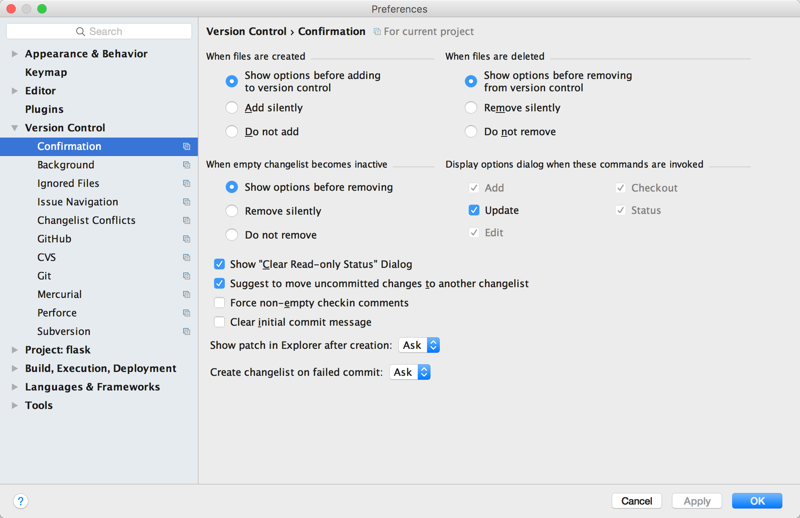Click the help question mark icon
The height and width of the screenshot is (518, 800).
20,501
